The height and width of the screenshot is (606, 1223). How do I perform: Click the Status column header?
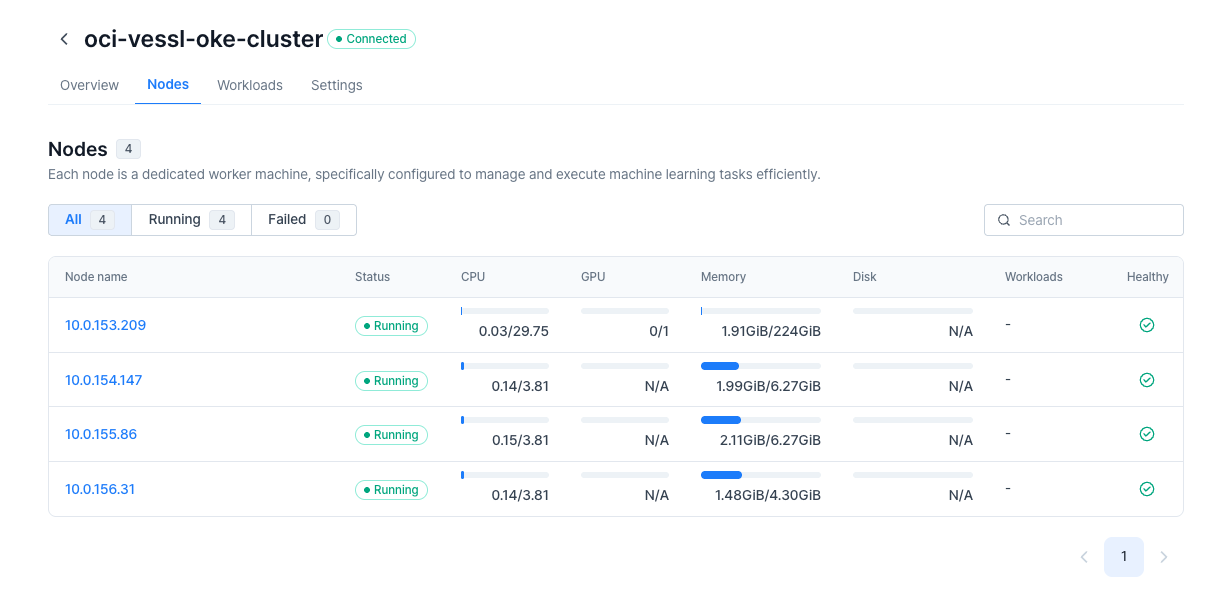coord(372,277)
